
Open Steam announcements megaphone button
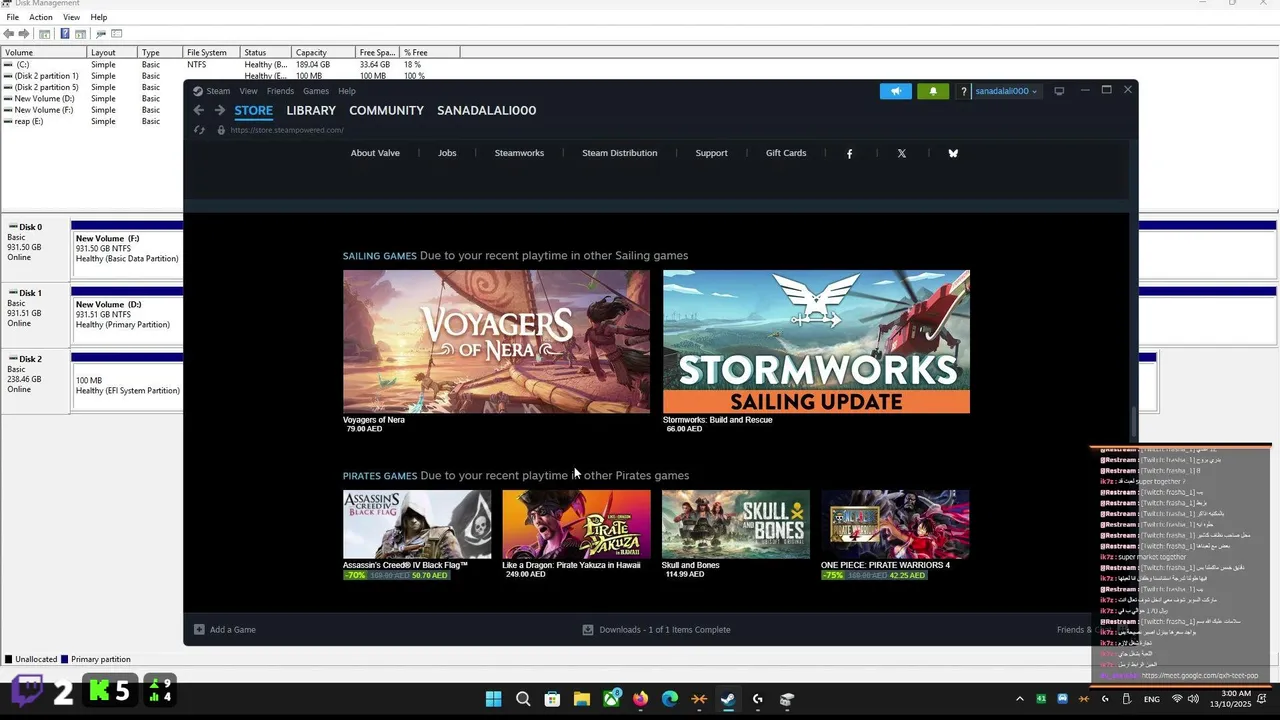[x=896, y=91]
